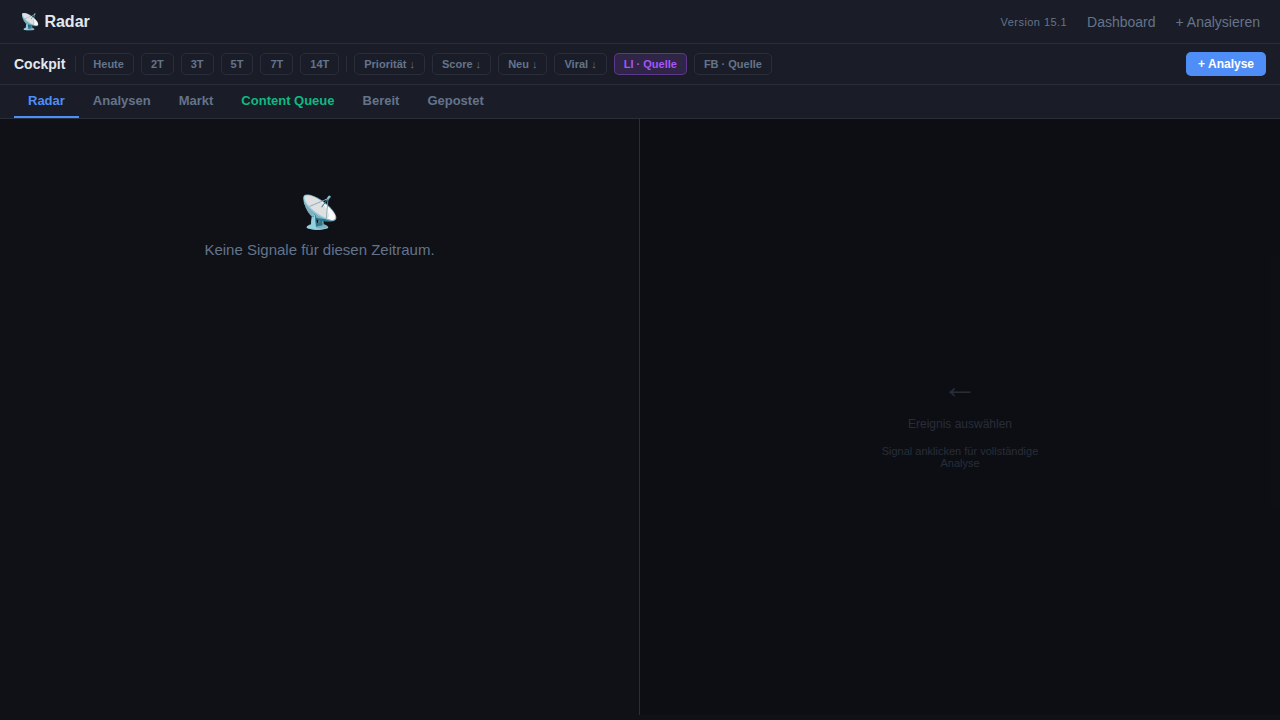Viewport: 1280px width, 720px height.
Task: Click 'Signal anklicken für vollständige Analyse' hint
Action: pyautogui.click(x=960, y=457)
